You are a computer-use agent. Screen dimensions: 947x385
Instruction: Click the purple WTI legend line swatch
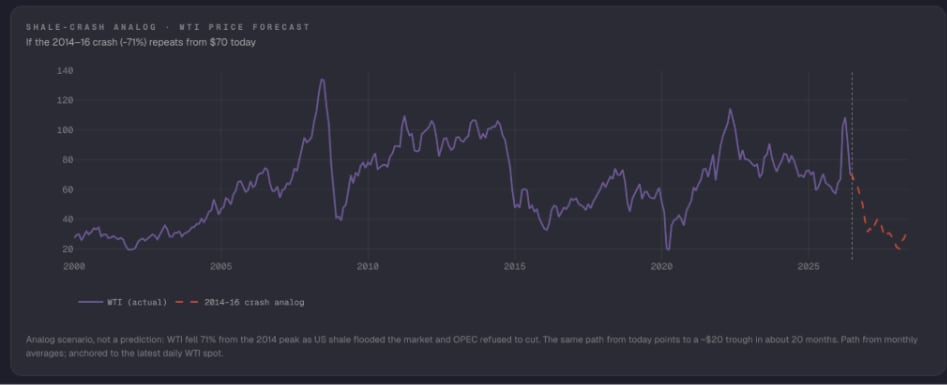91,302
